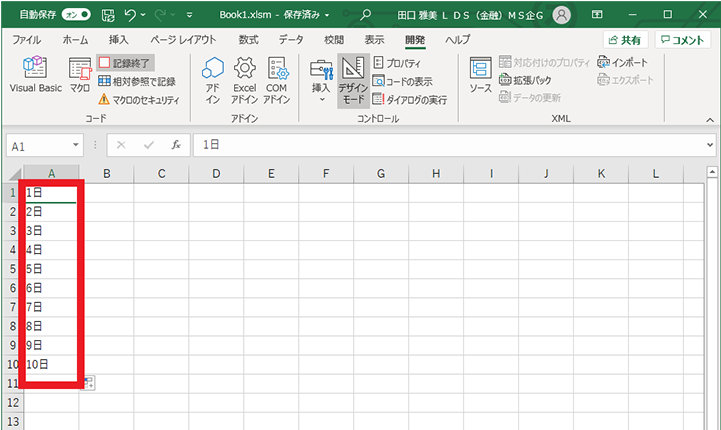Image resolution: width=721 pixels, height=430 pixels.
Task: Open Excel アドイン dialog
Action: point(244,80)
